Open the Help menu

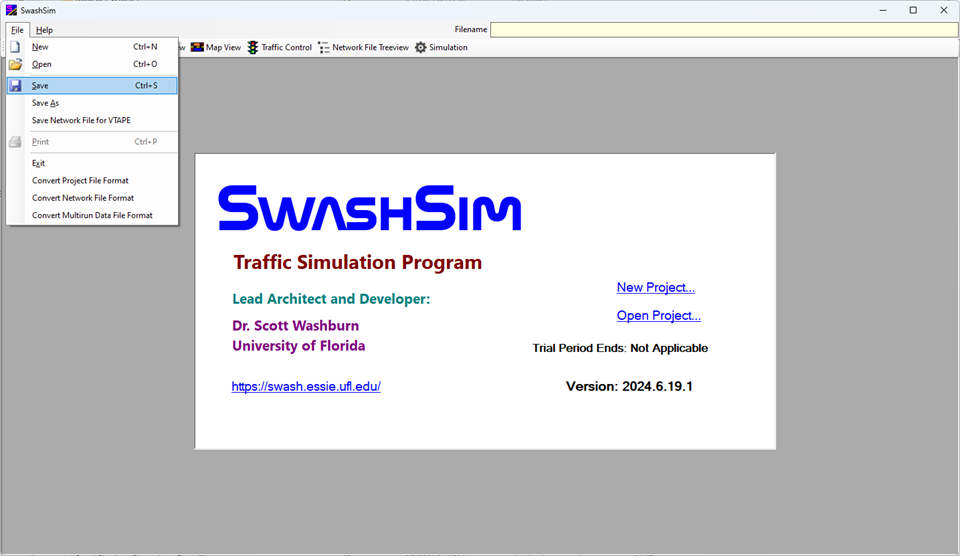coord(44,29)
